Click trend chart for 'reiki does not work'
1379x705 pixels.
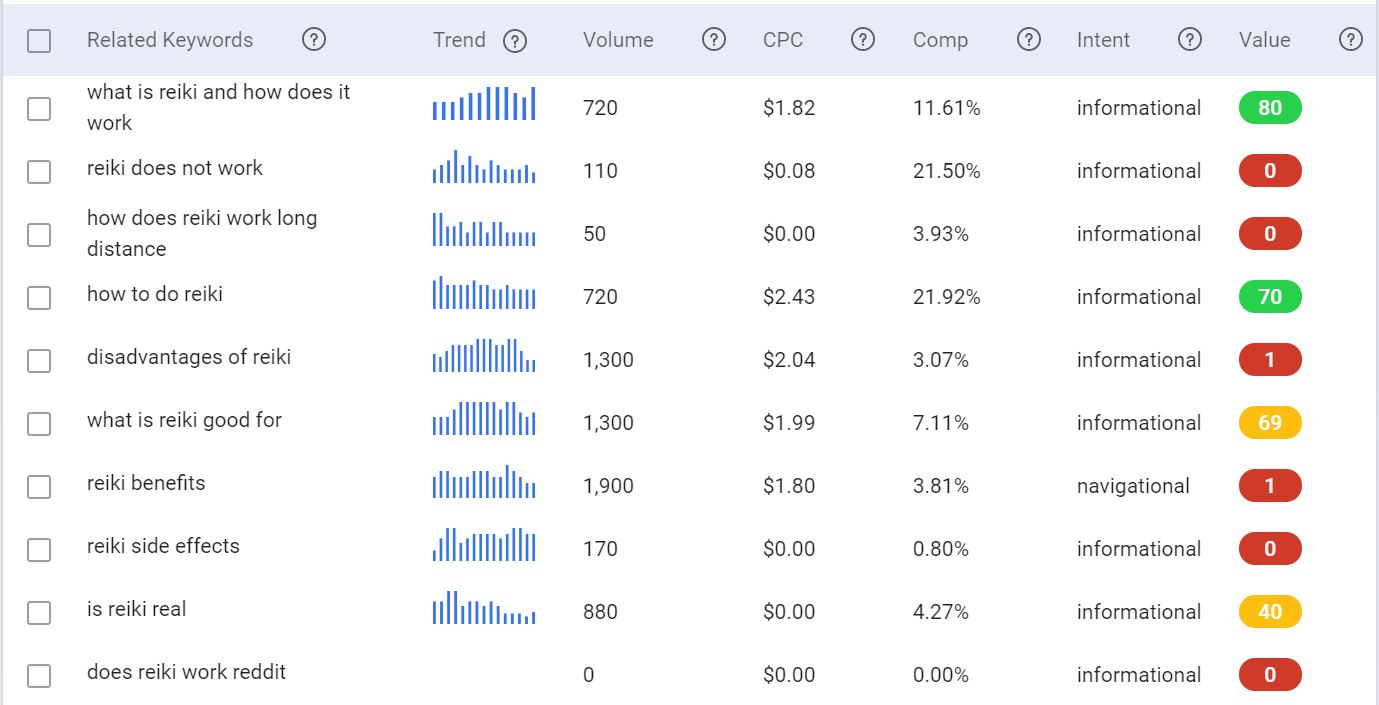pyautogui.click(x=484, y=166)
